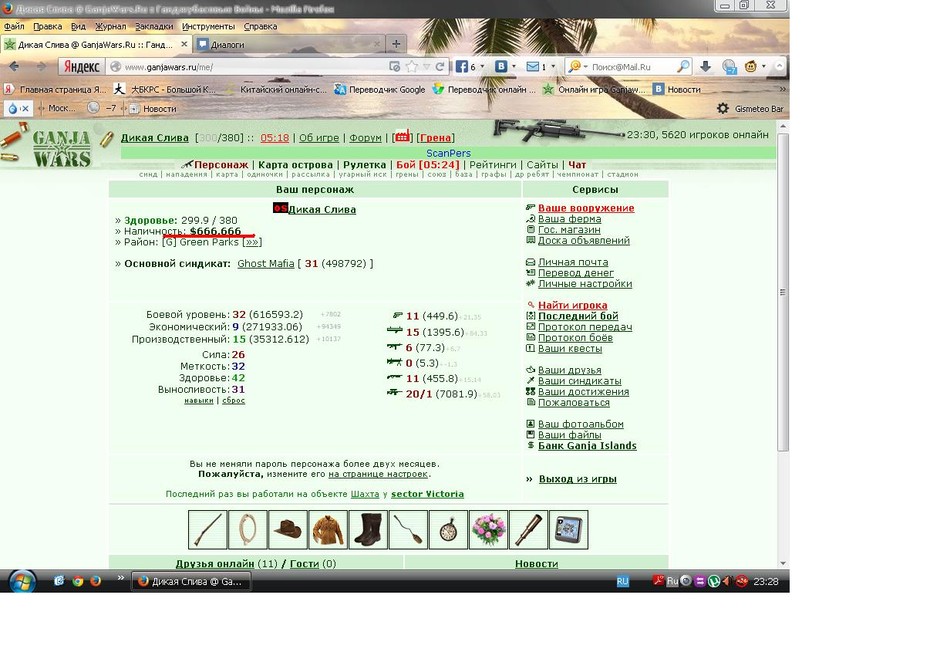
Task: Expand the bookmarks overflow chevron
Action: coord(782,89)
